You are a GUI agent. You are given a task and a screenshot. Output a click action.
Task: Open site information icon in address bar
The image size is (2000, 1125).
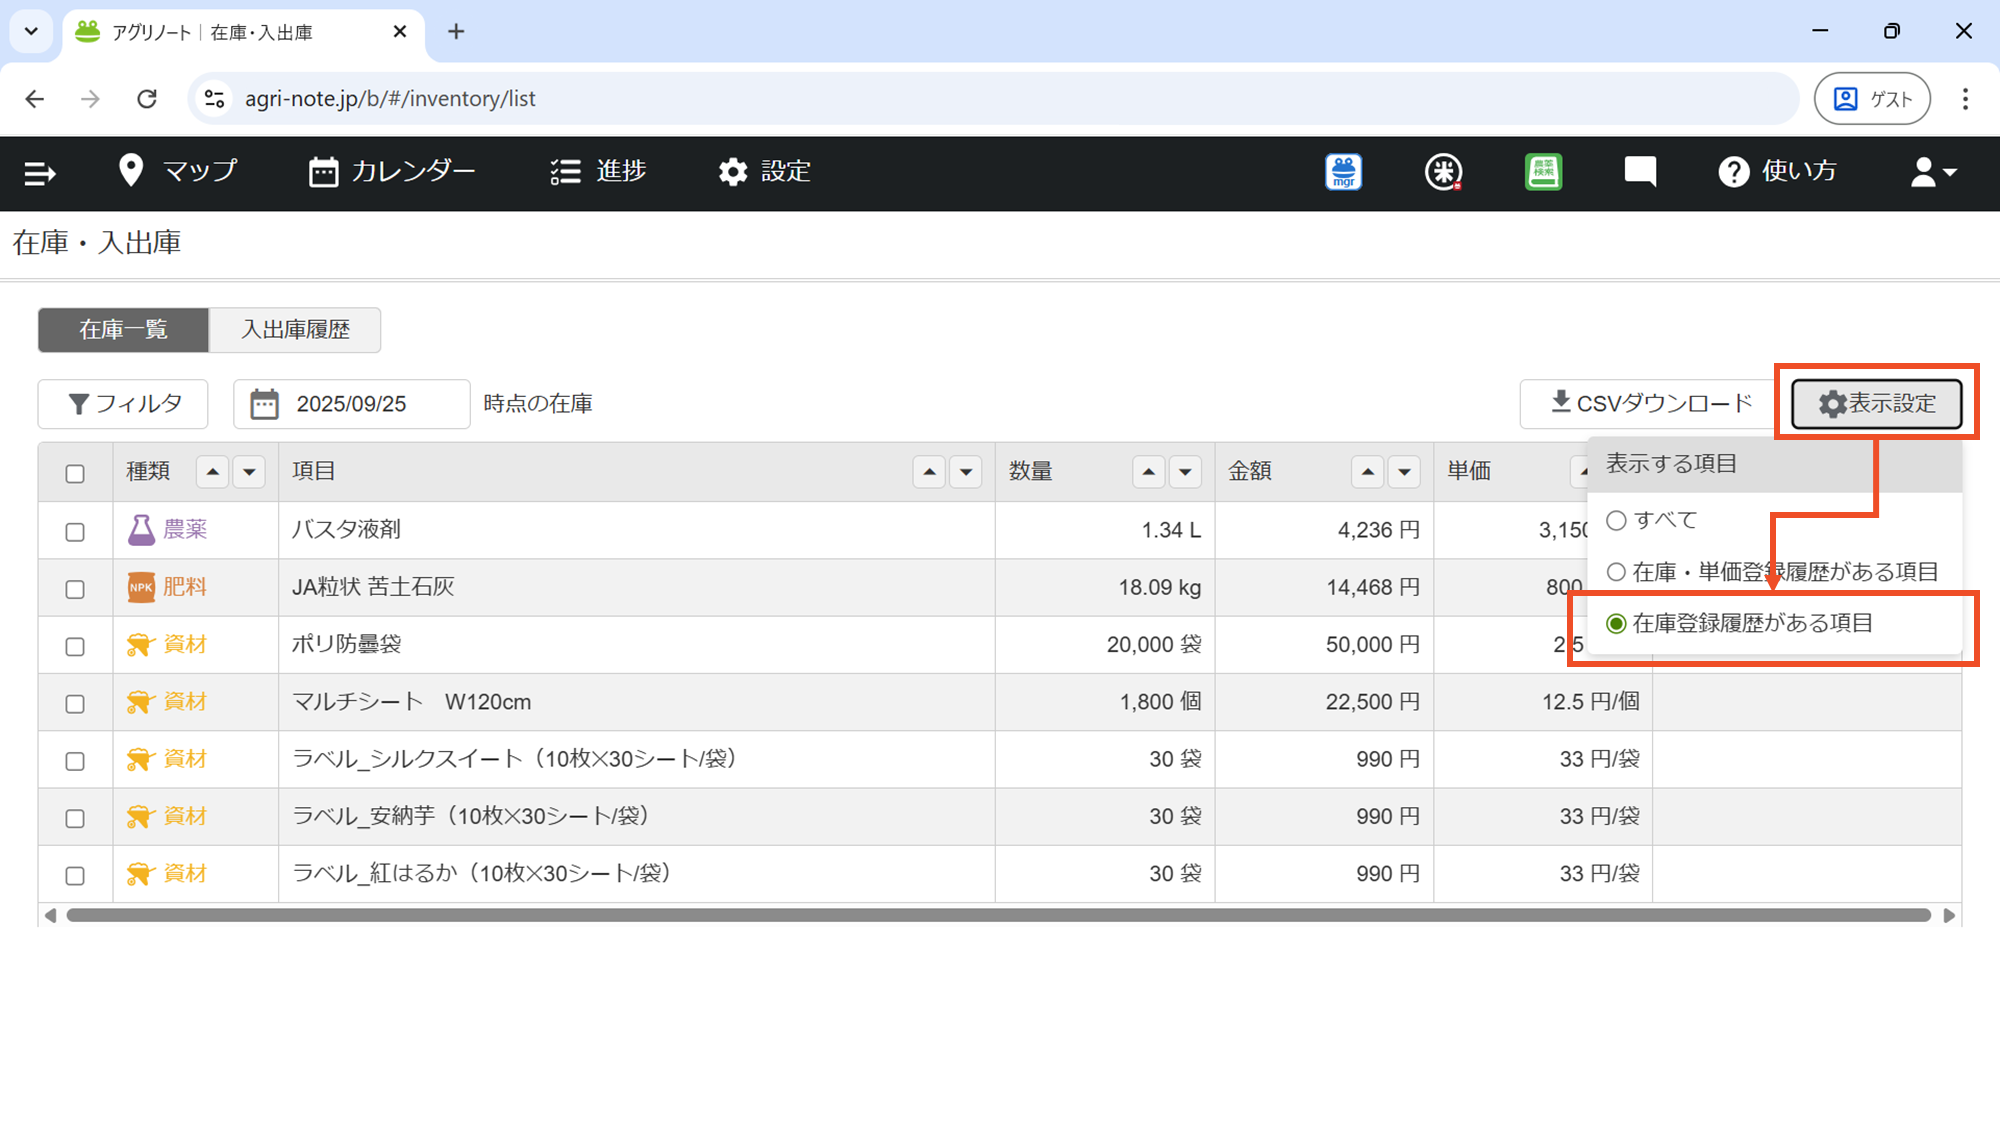(214, 98)
